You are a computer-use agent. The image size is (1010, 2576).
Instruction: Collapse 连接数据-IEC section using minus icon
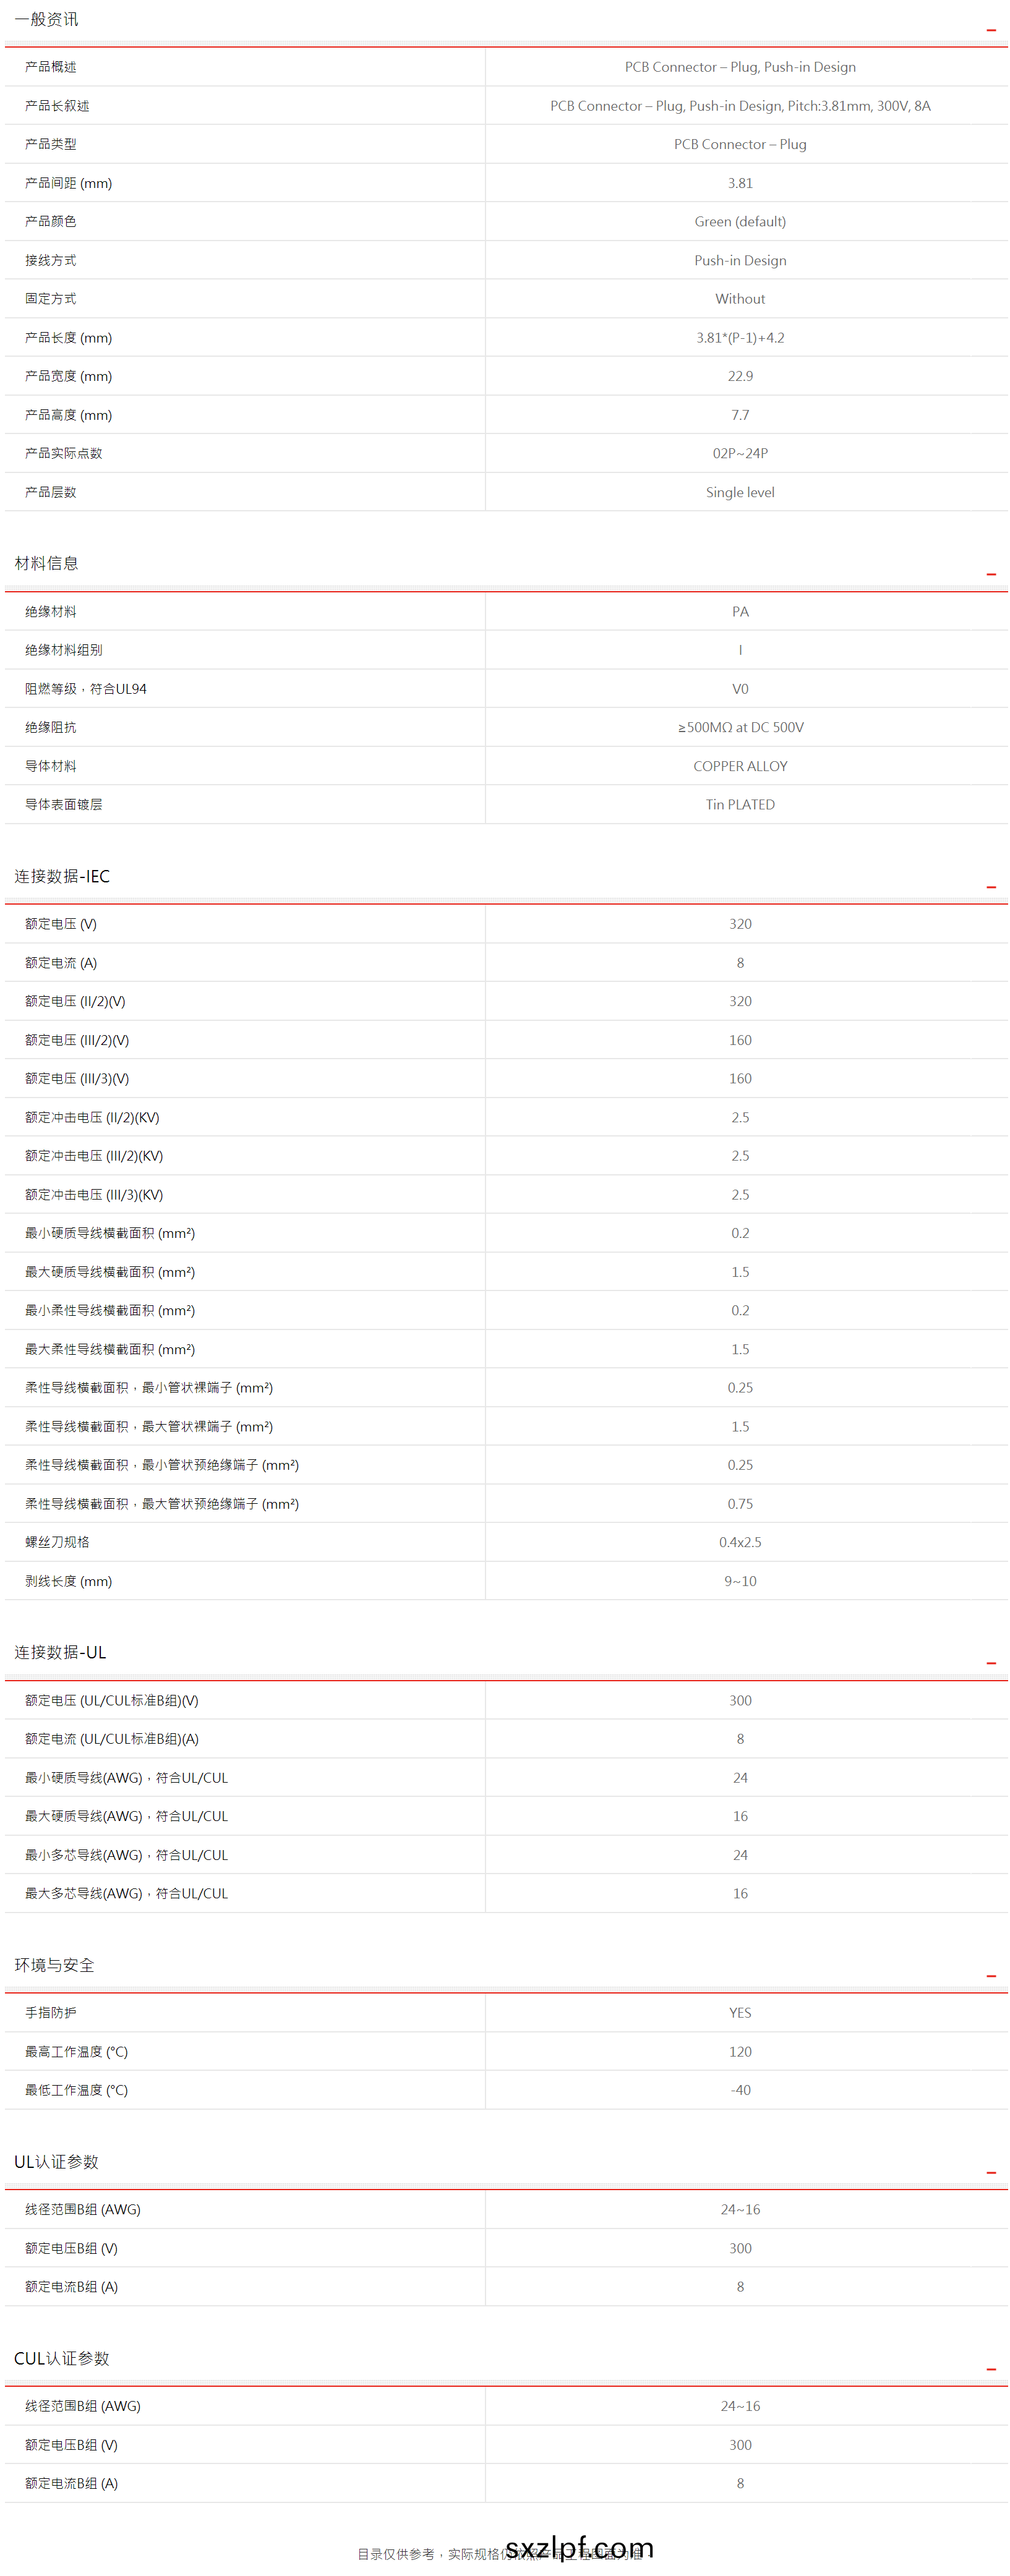coord(990,887)
